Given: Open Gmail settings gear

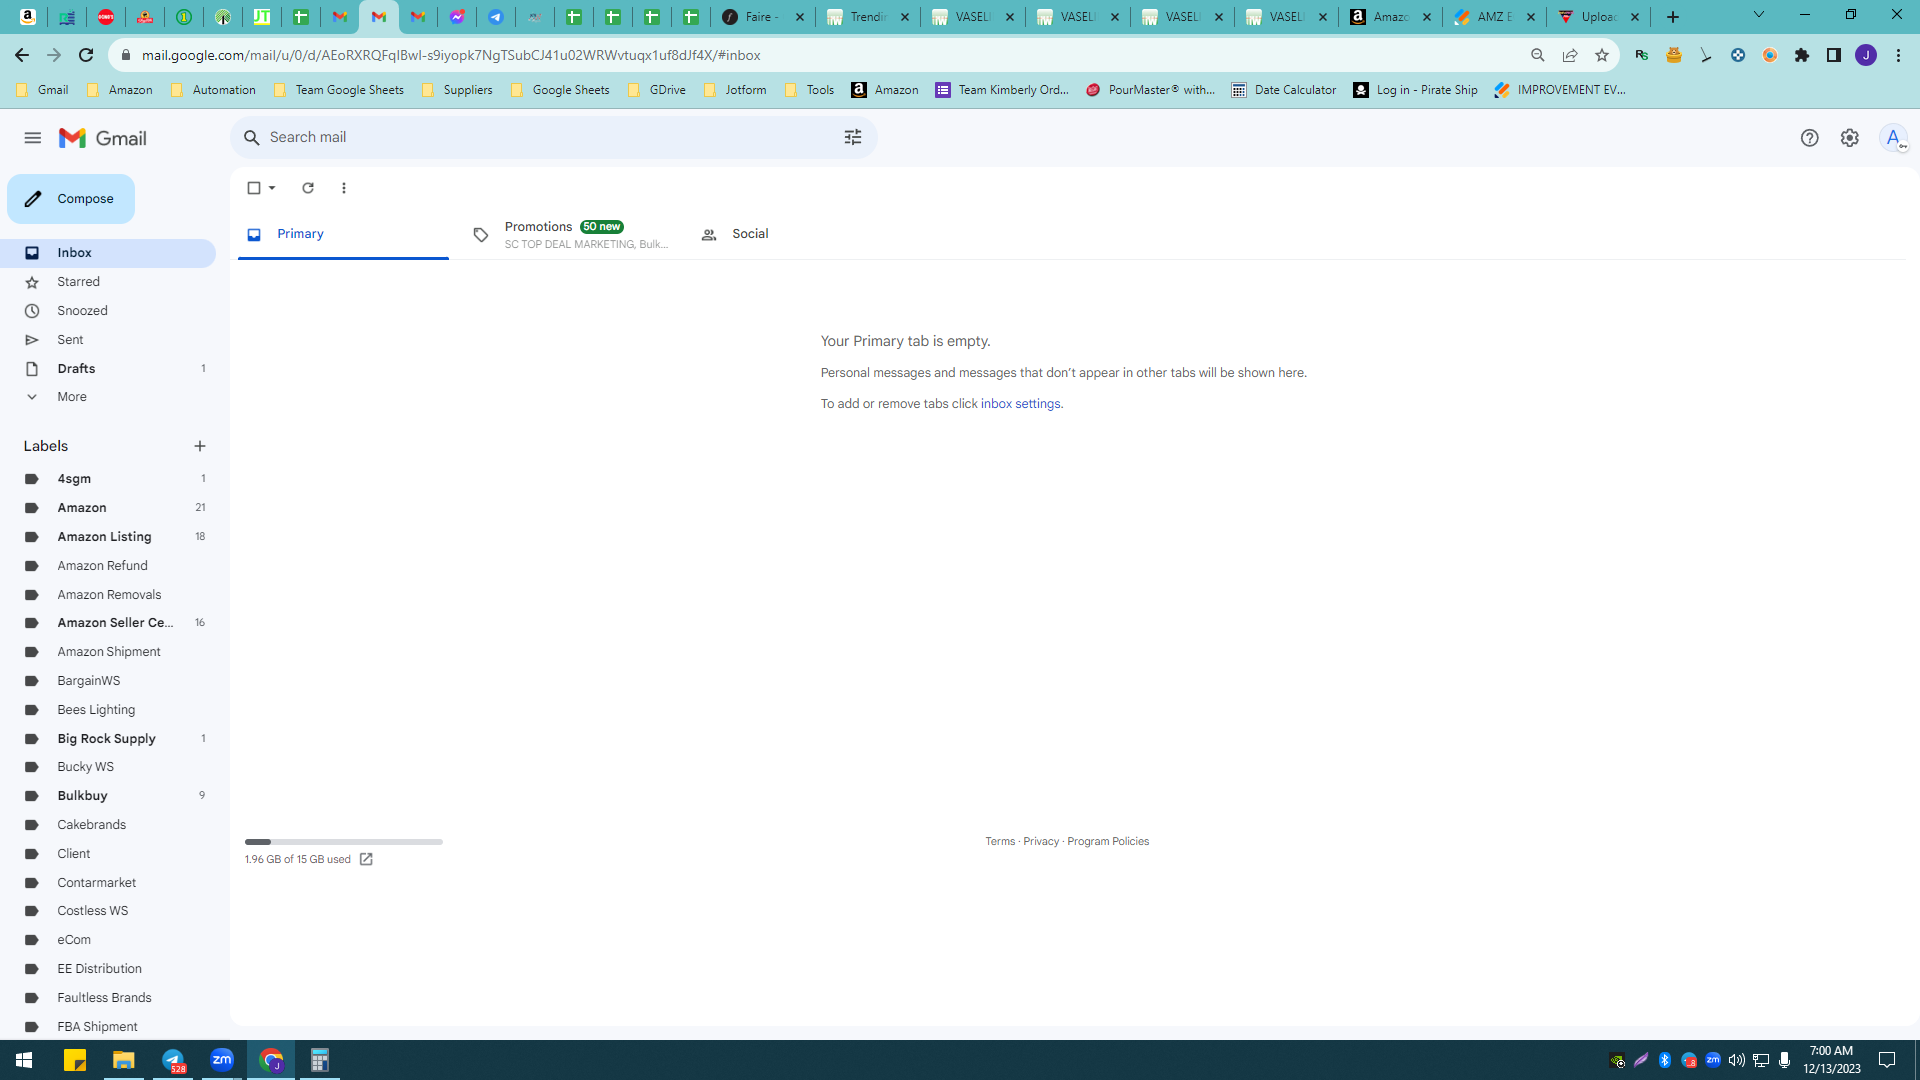Looking at the screenshot, I should 1849,138.
